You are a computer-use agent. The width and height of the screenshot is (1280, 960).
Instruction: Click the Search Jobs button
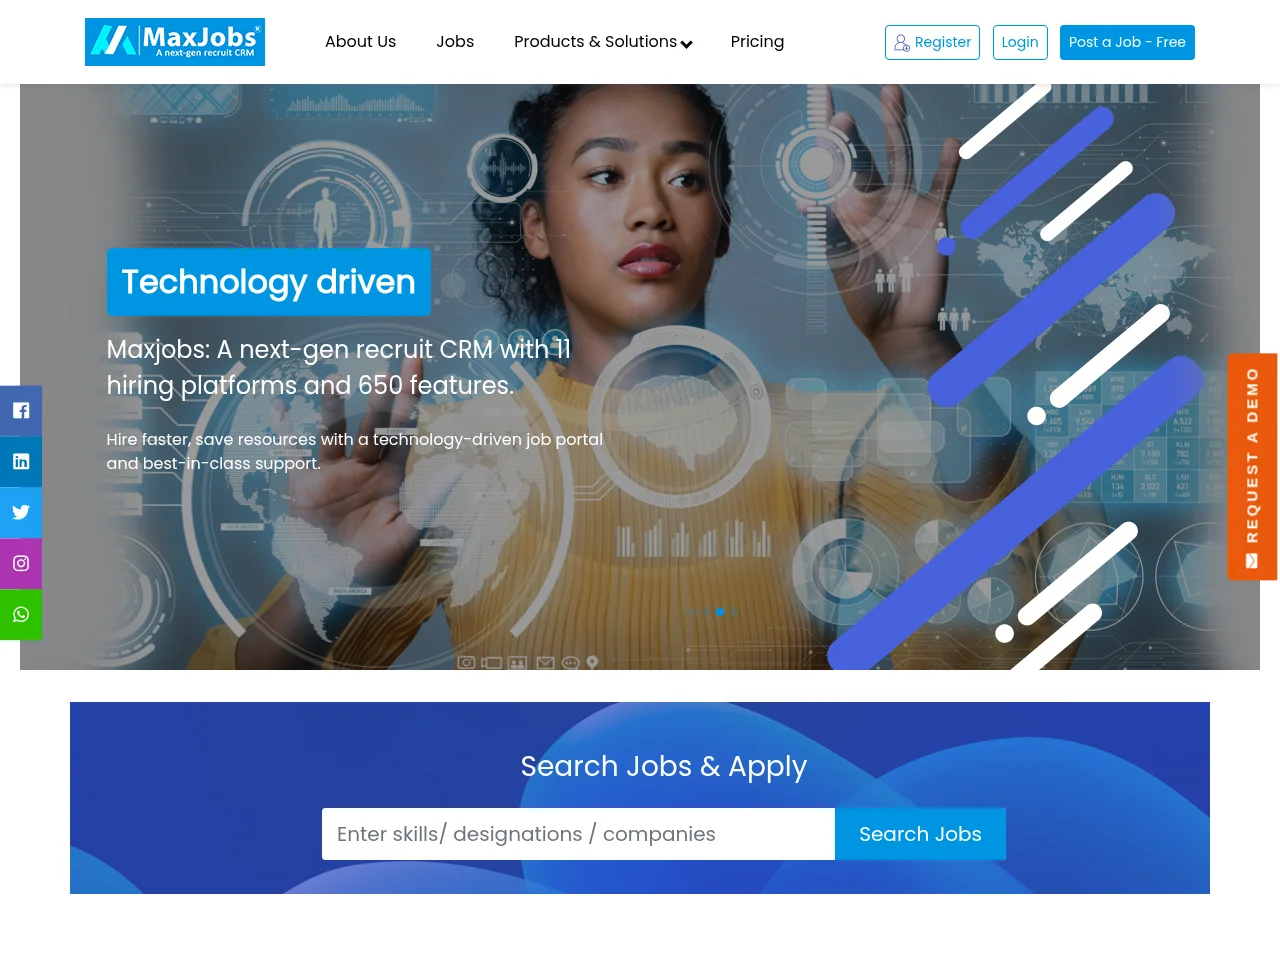pos(920,834)
